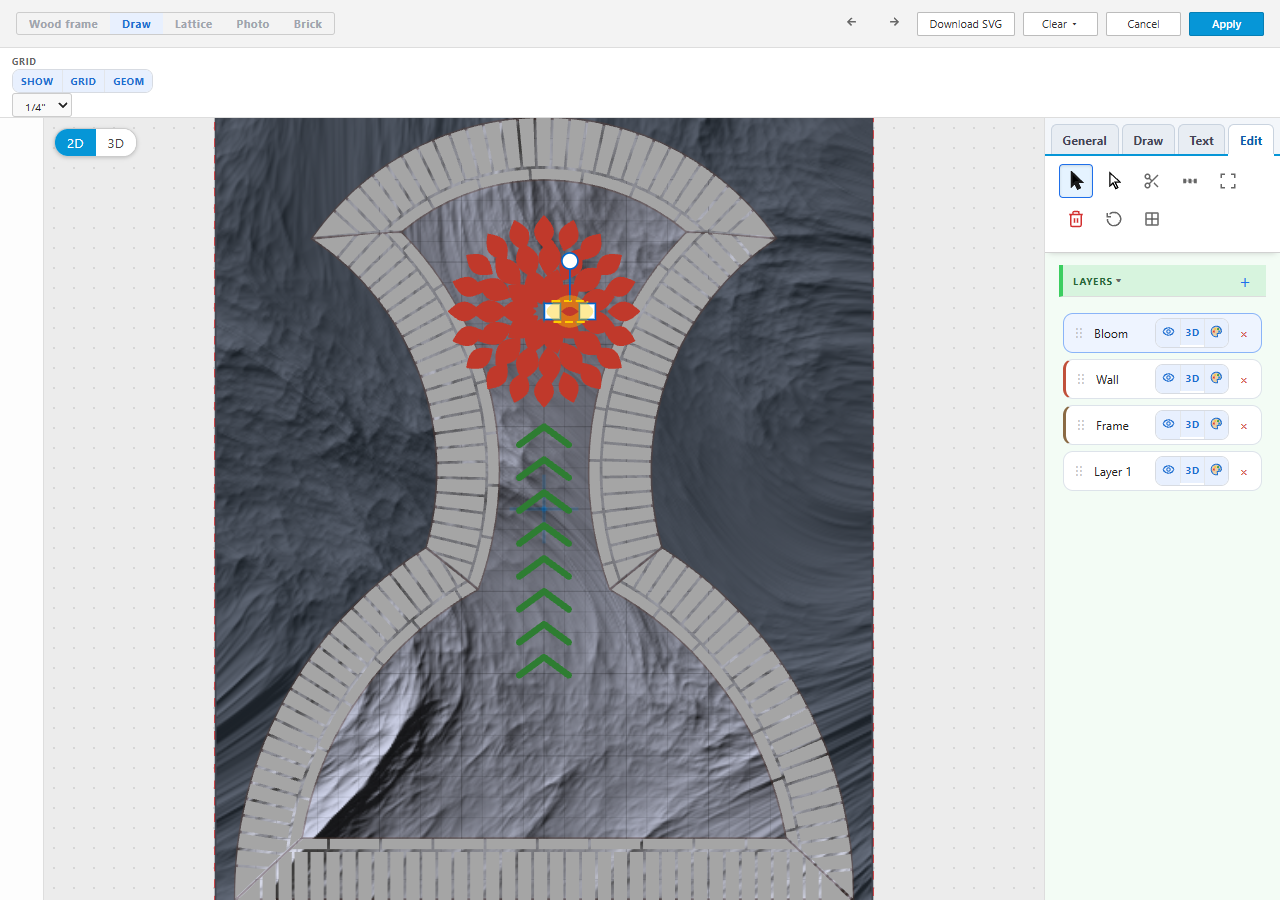Toggle visibility of Frame layer
This screenshot has width=1280, height=900.
[x=1168, y=425]
